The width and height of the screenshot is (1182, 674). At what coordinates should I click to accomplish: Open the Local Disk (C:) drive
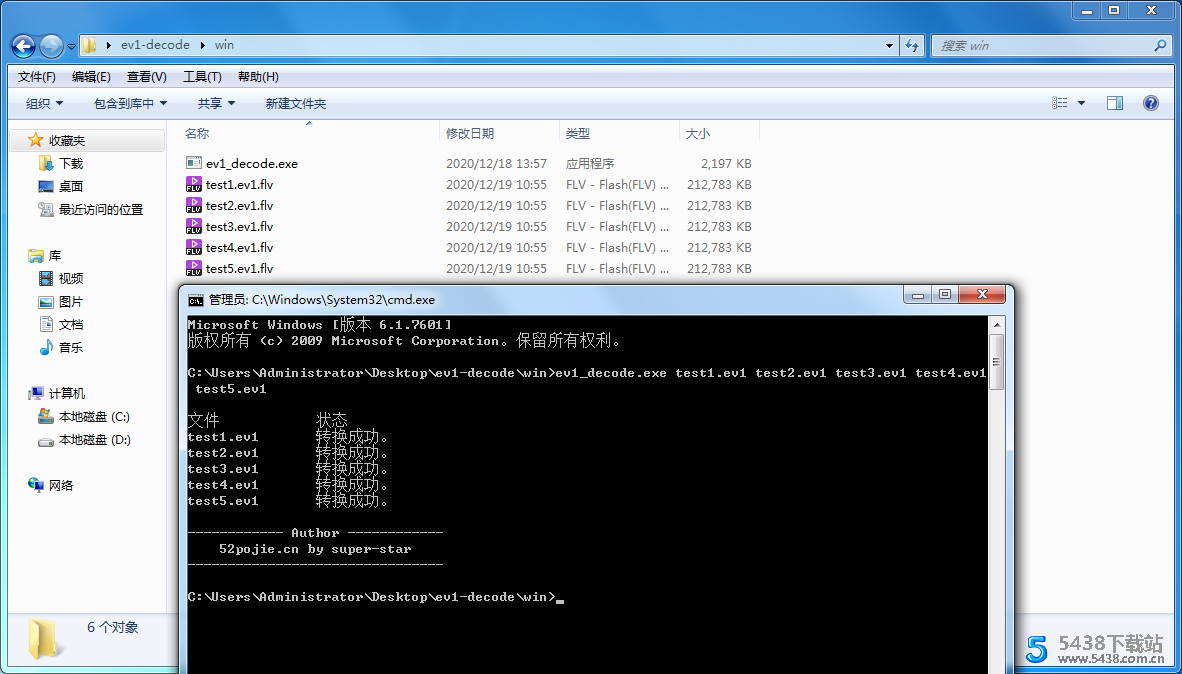94,416
